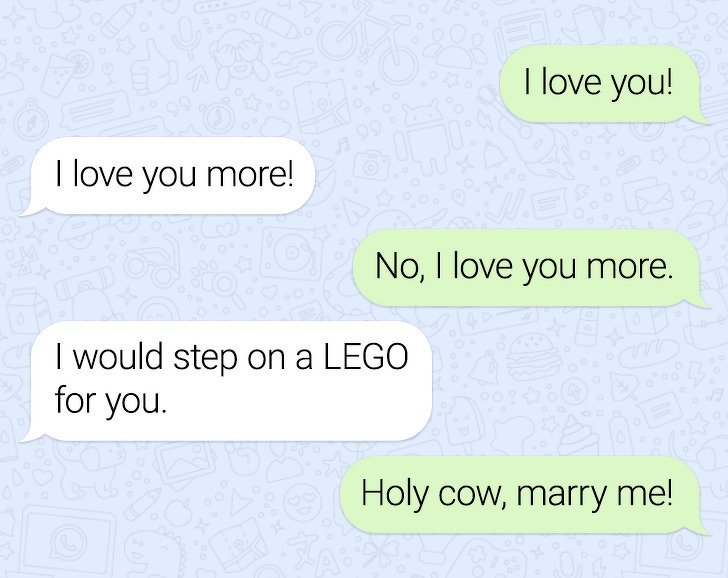Click the camera doodle in wallpaper
The height and width of the screenshot is (578, 728).
[x=370, y=165]
